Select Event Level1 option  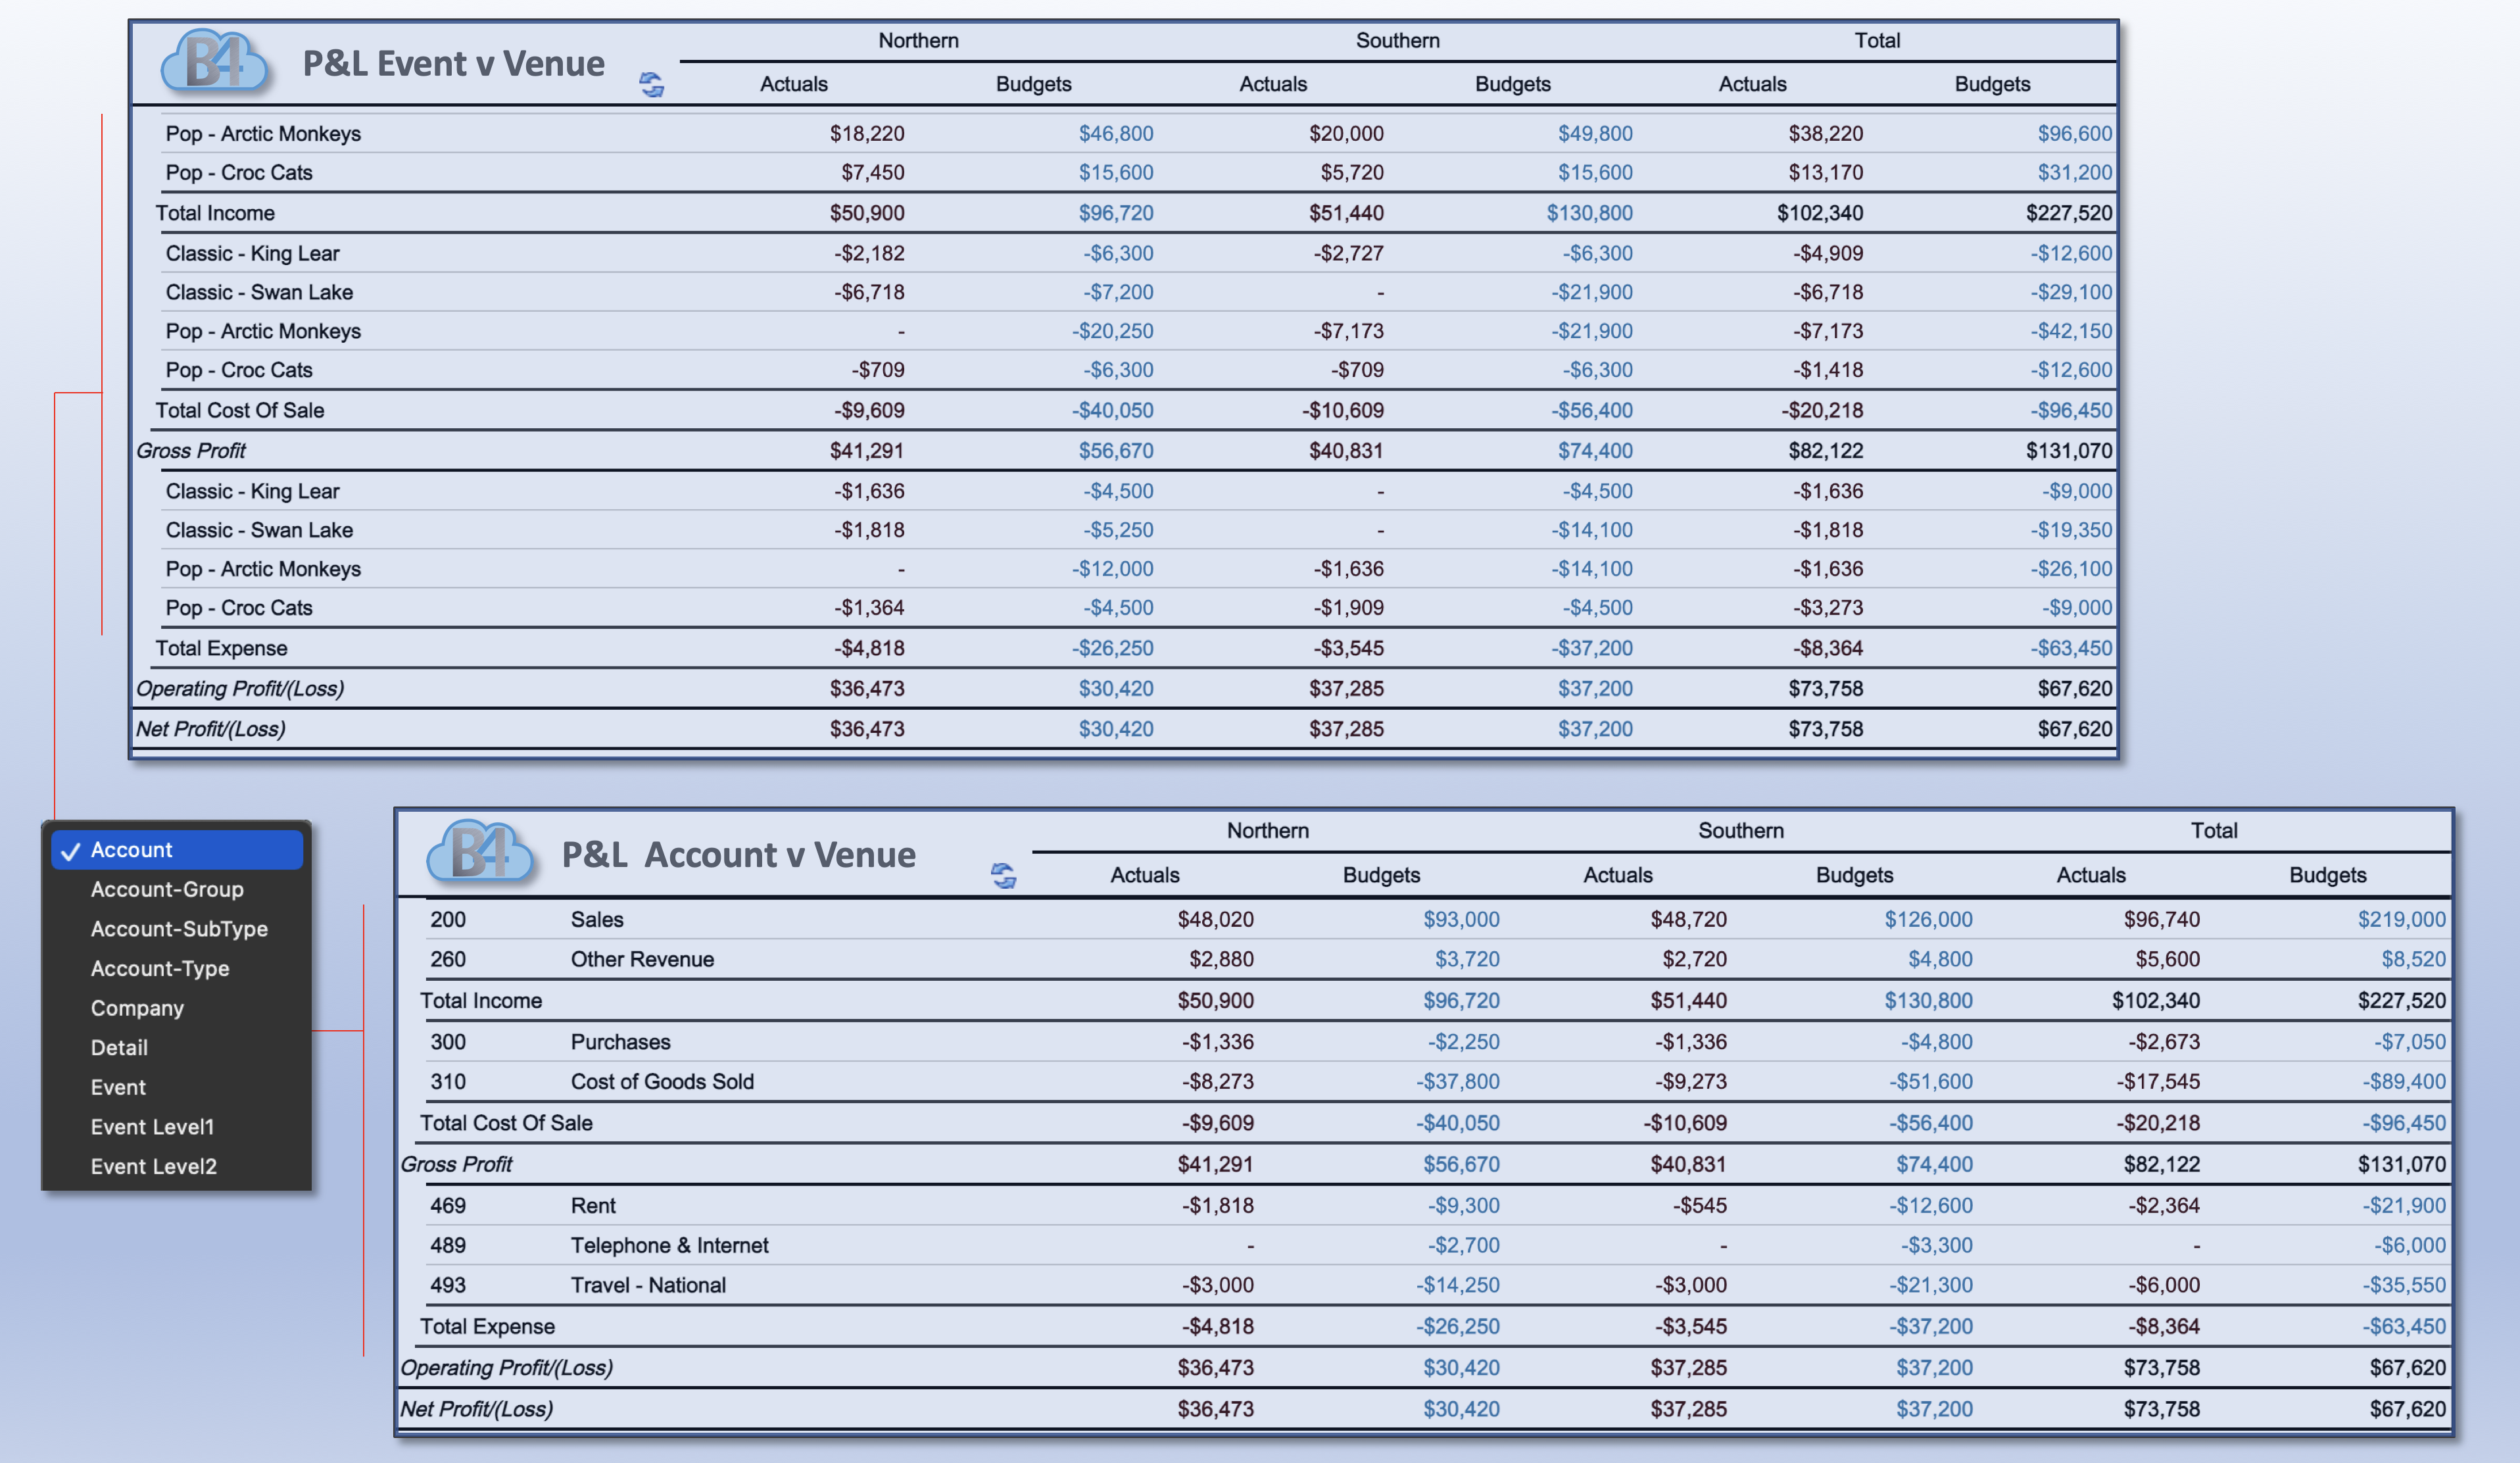coord(152,1127)
